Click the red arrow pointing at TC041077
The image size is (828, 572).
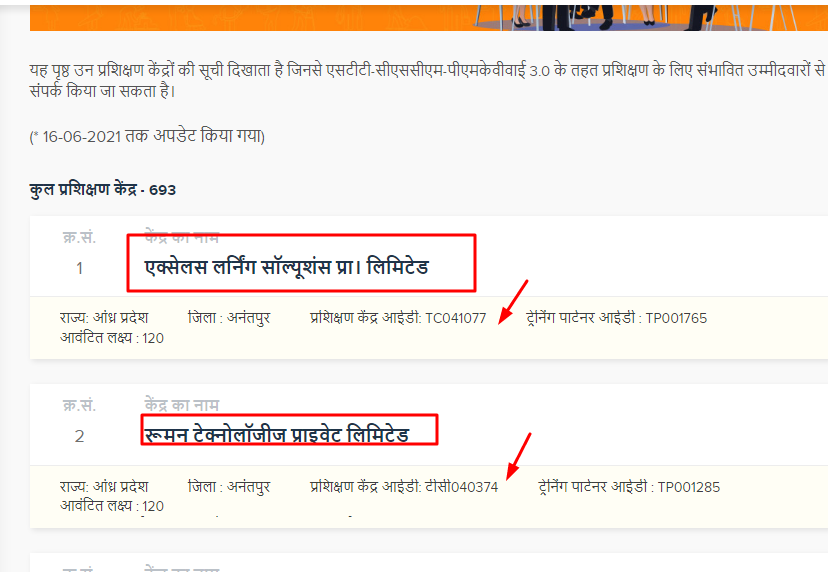click(x=513, y=301)
